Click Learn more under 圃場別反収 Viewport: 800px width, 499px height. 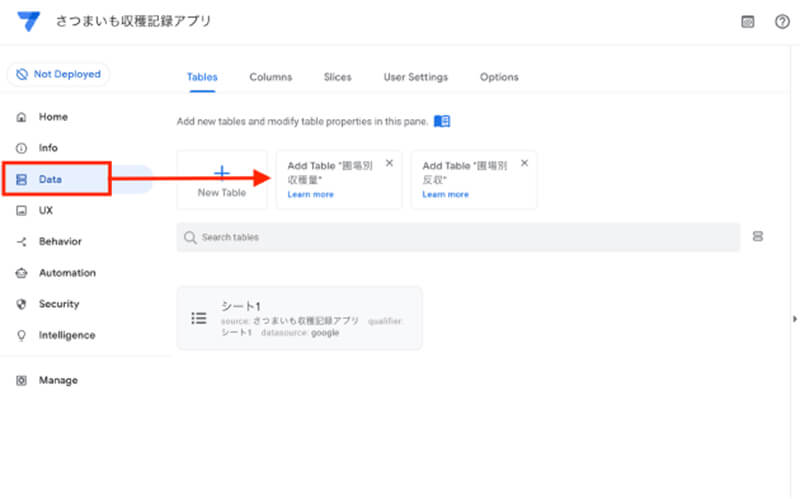[445, 195]
